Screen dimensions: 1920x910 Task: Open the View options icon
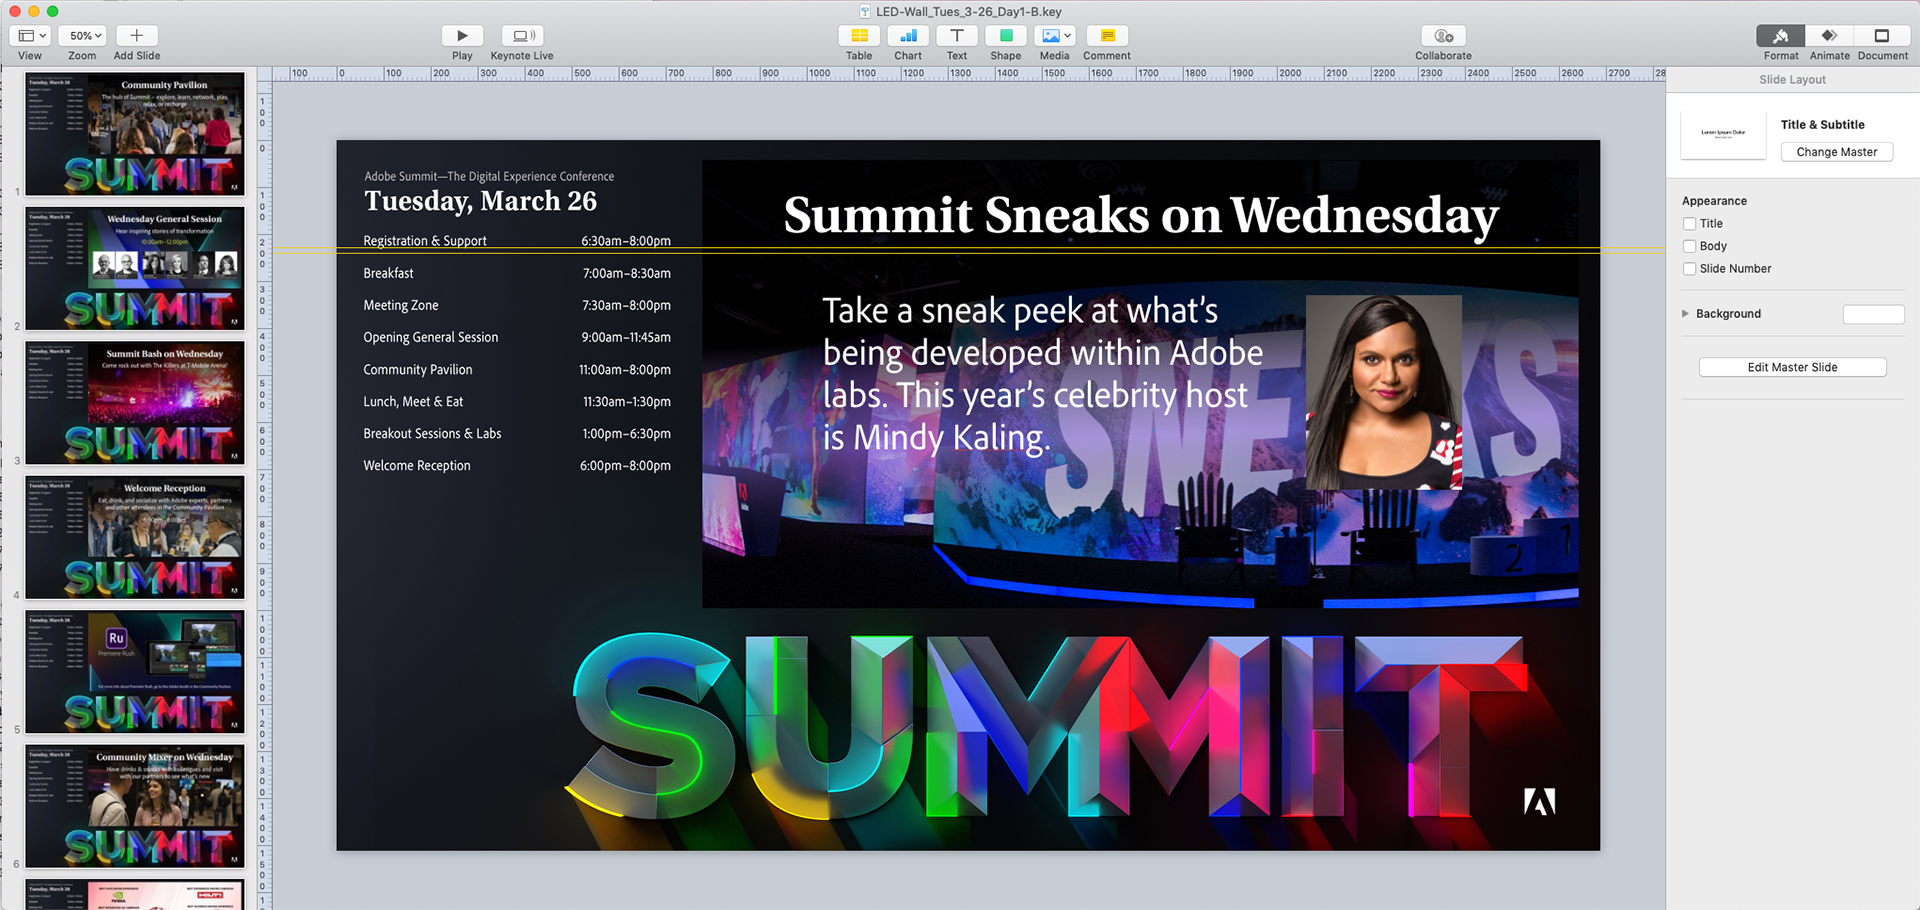coord(31,35)
